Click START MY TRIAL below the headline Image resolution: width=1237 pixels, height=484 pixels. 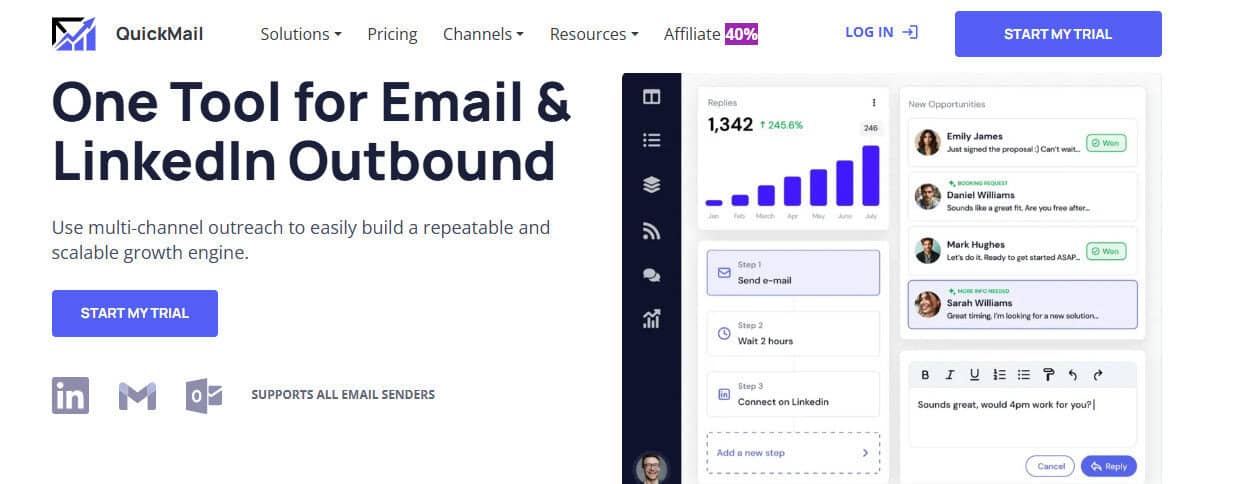pos(135,313)
